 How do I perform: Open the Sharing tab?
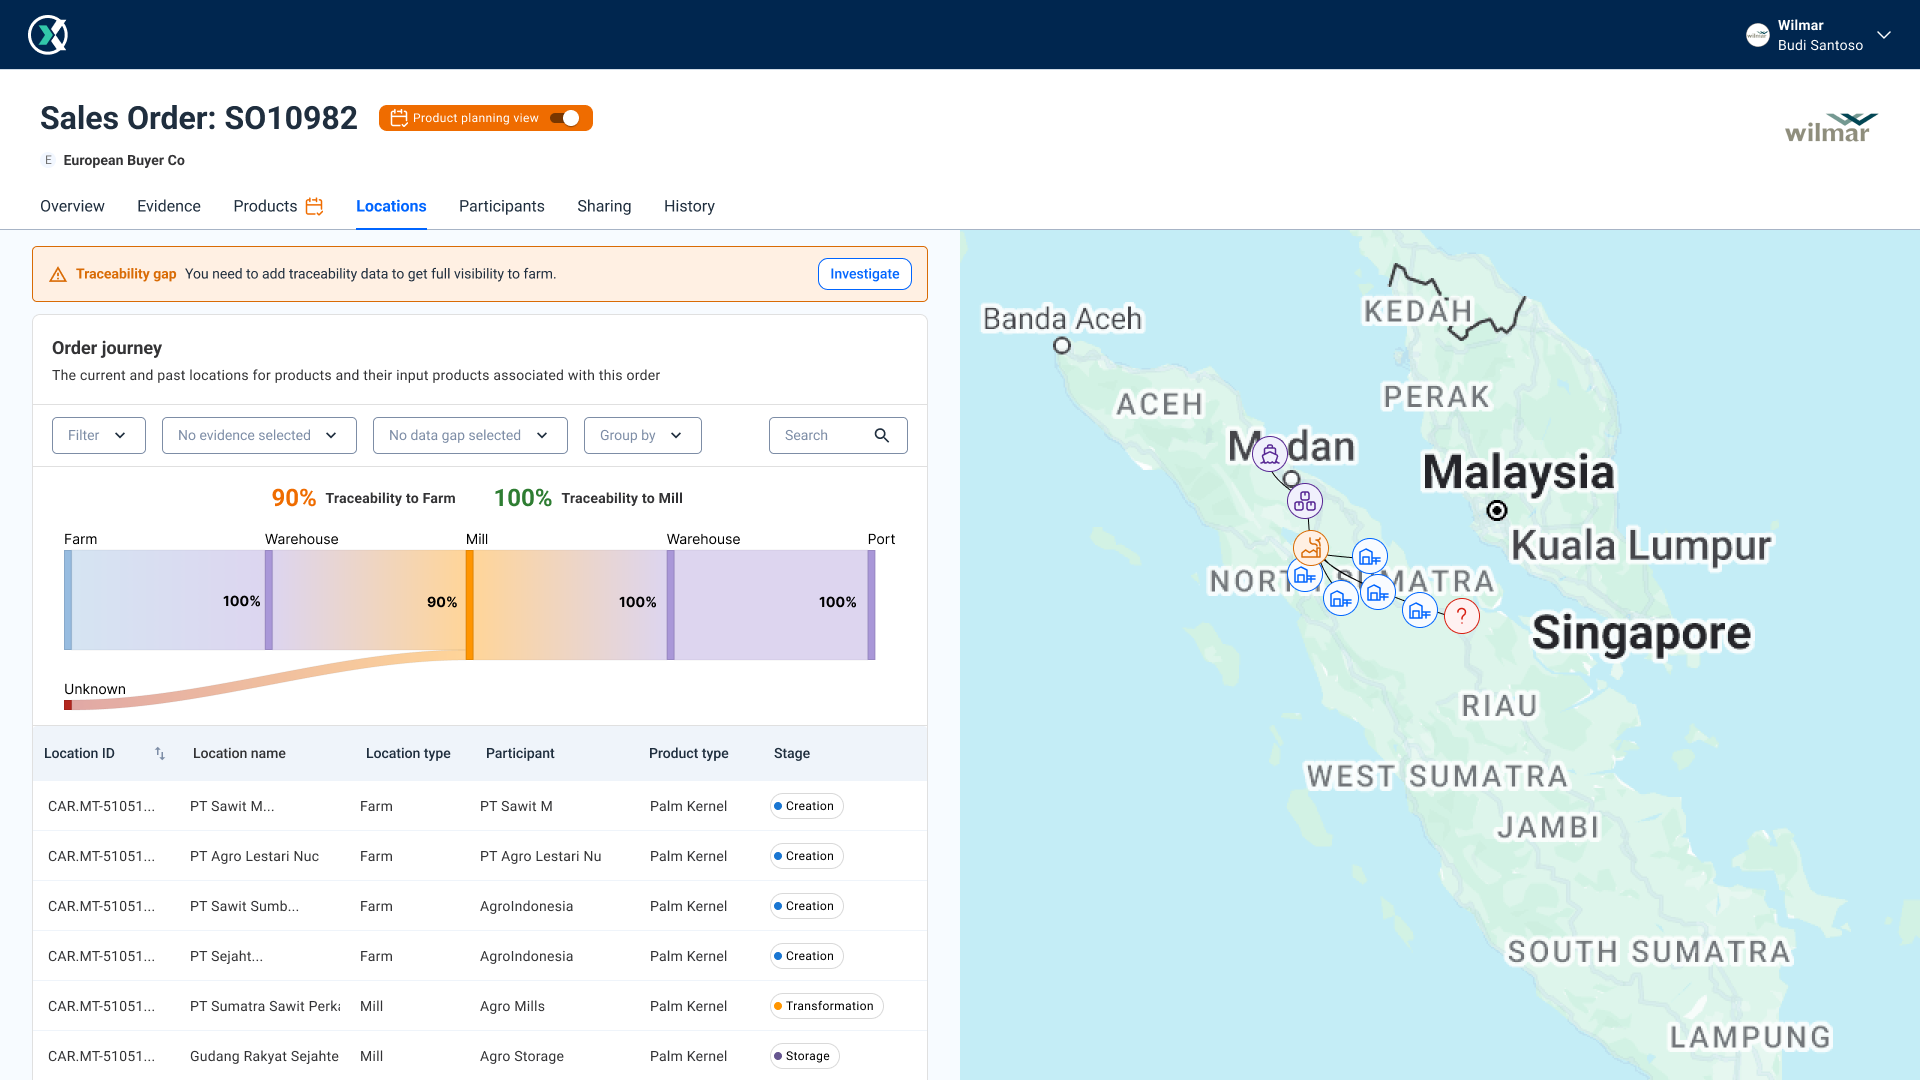604,206
